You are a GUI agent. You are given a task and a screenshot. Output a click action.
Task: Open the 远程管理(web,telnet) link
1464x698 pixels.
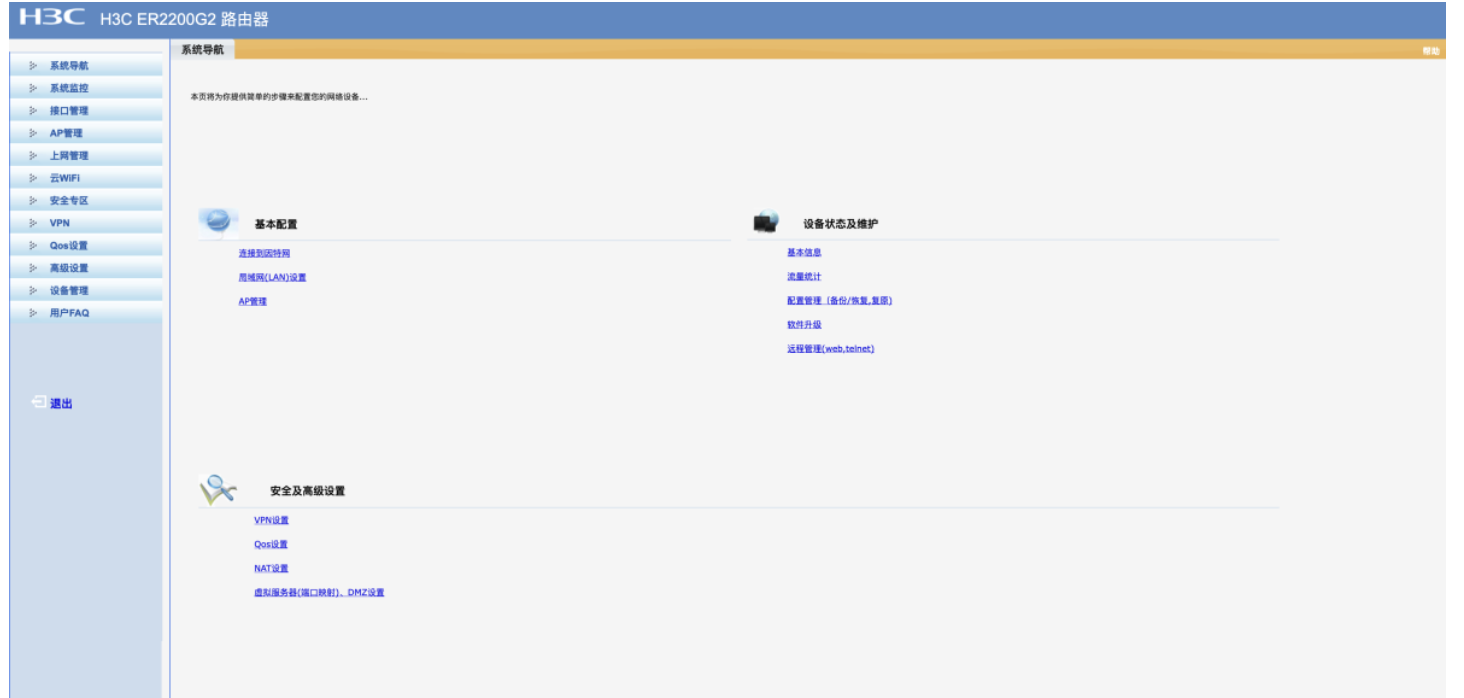click(x=830, y=348)
